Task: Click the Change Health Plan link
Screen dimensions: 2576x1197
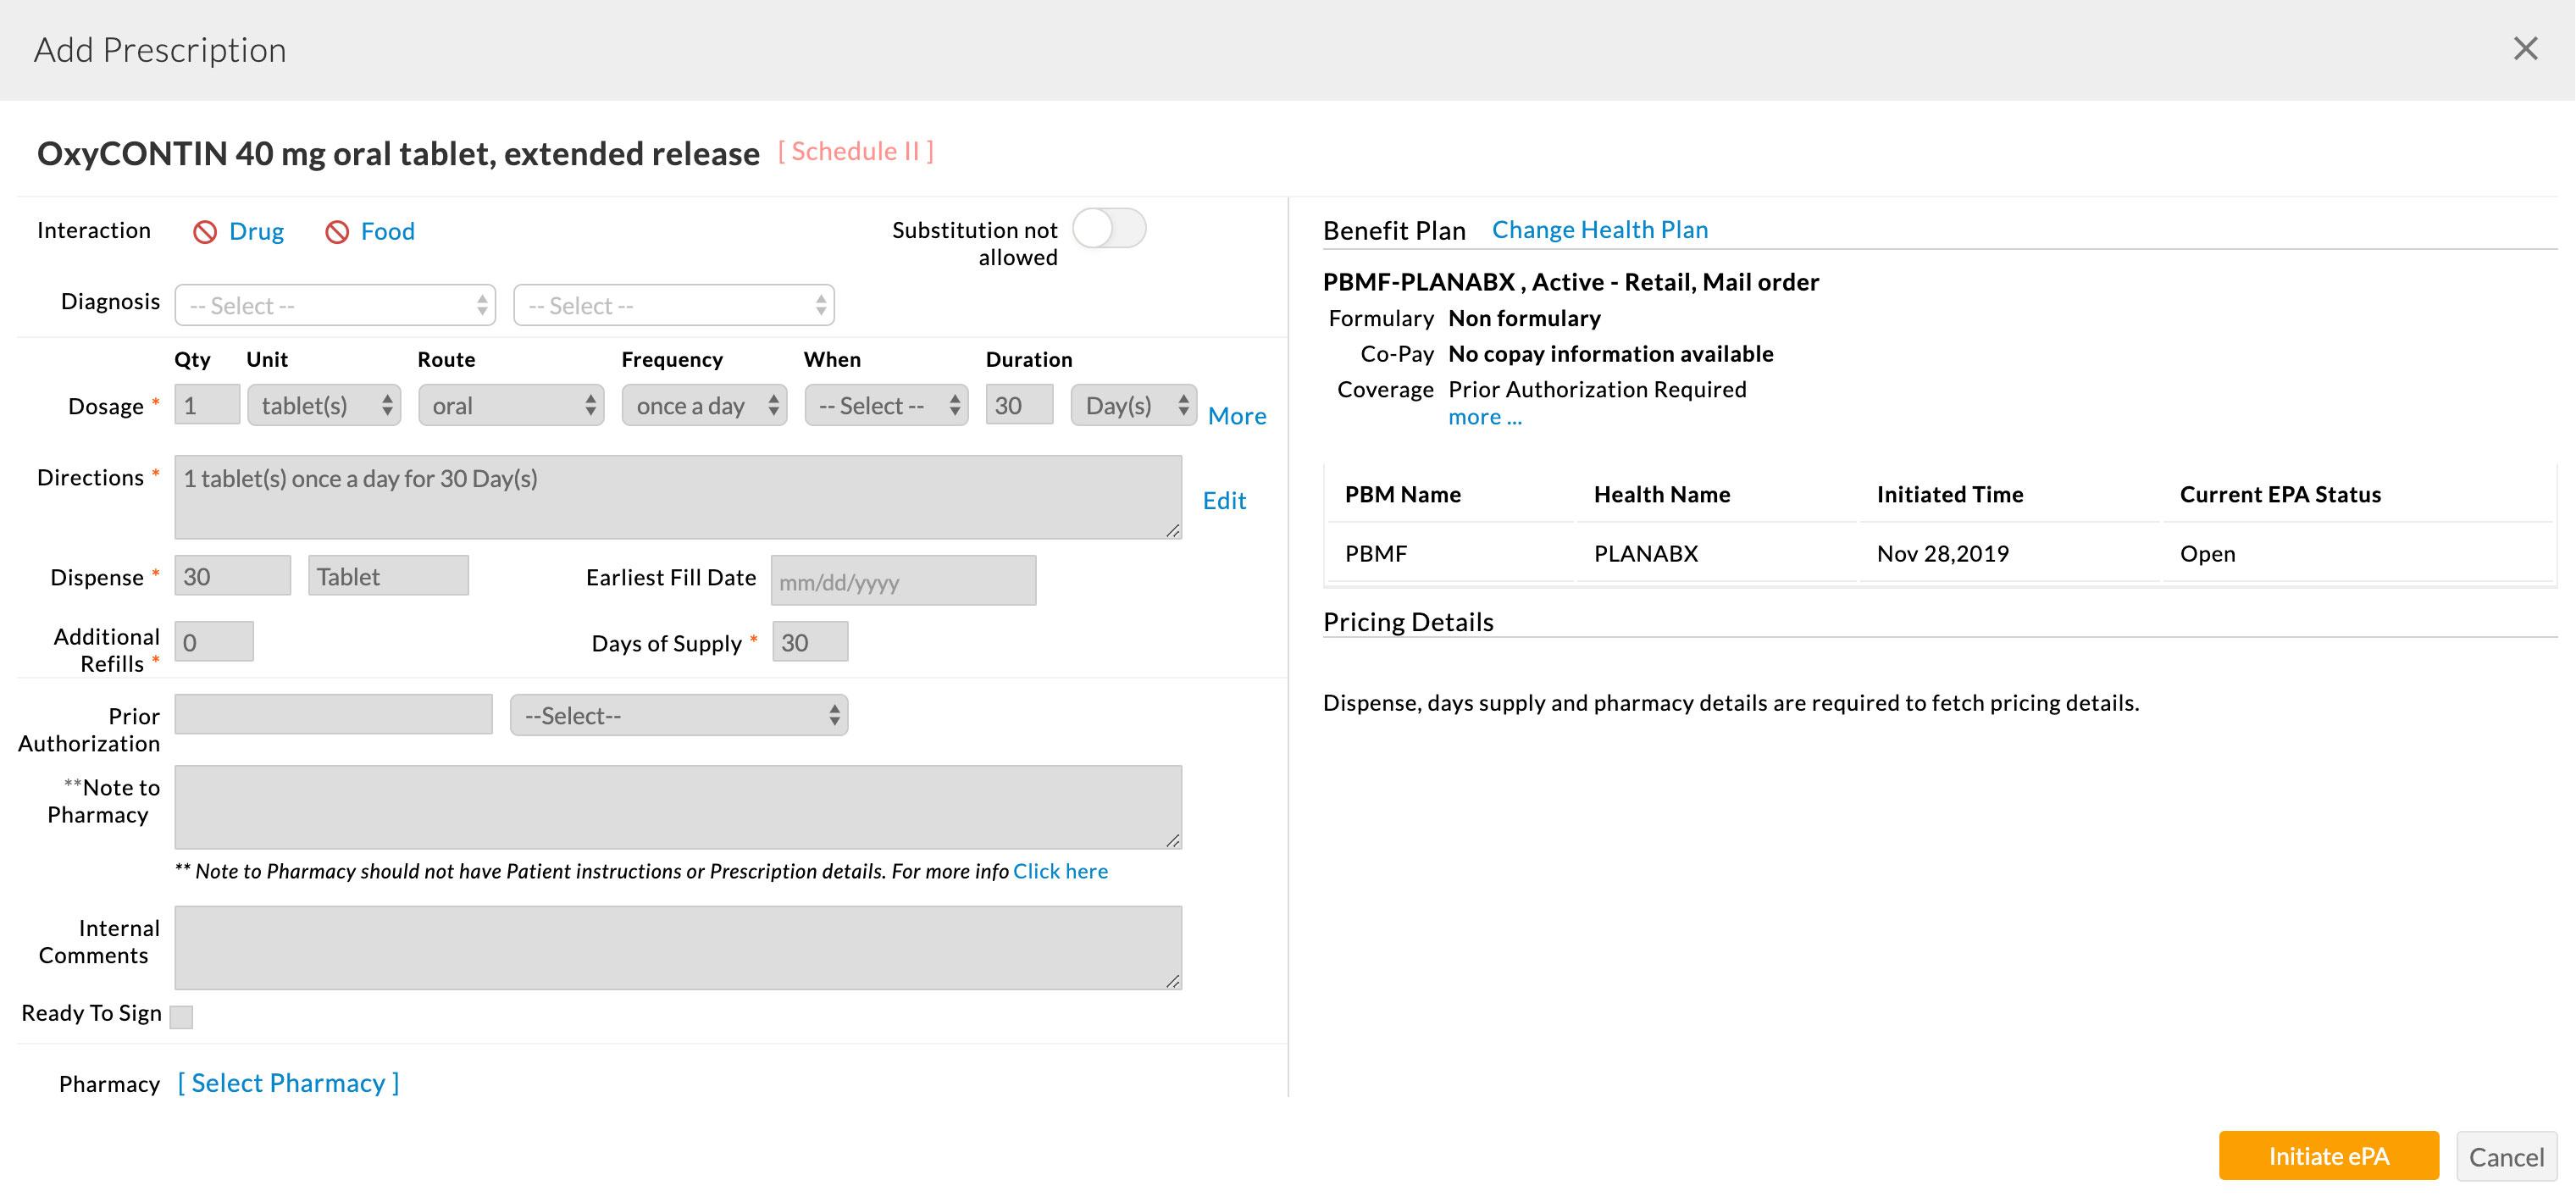Action: tap(1599, 230)
